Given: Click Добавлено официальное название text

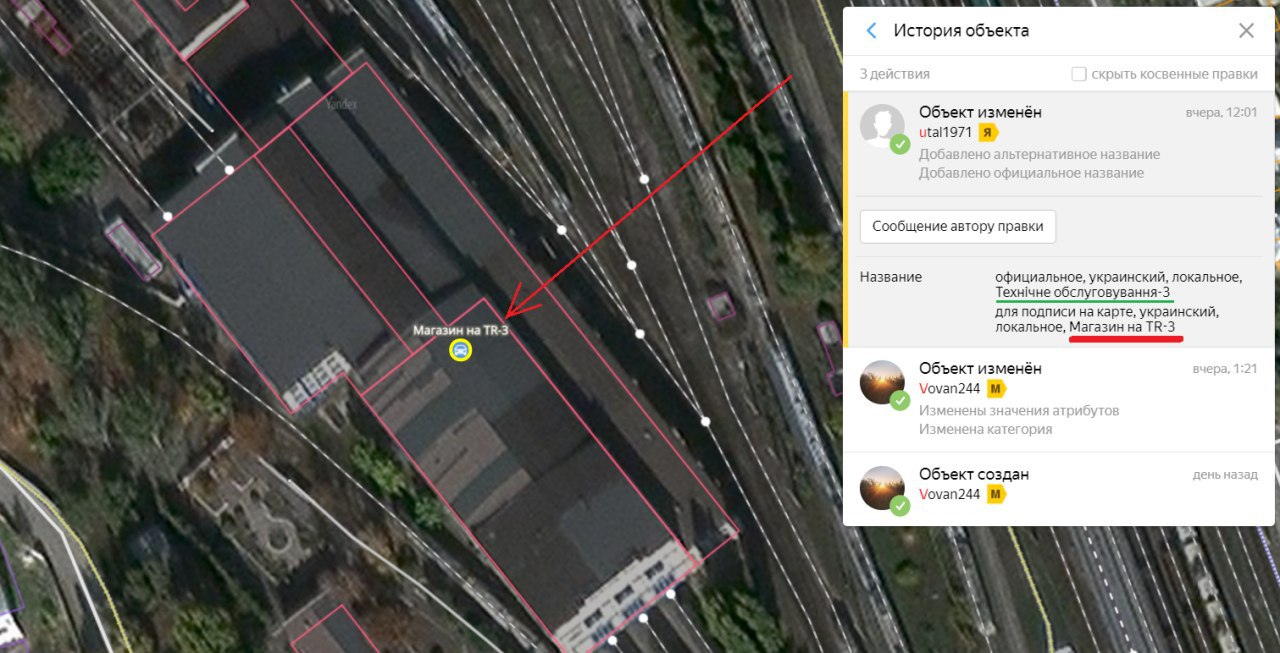Looking at the screenshot, I should tap(1031, 173).
